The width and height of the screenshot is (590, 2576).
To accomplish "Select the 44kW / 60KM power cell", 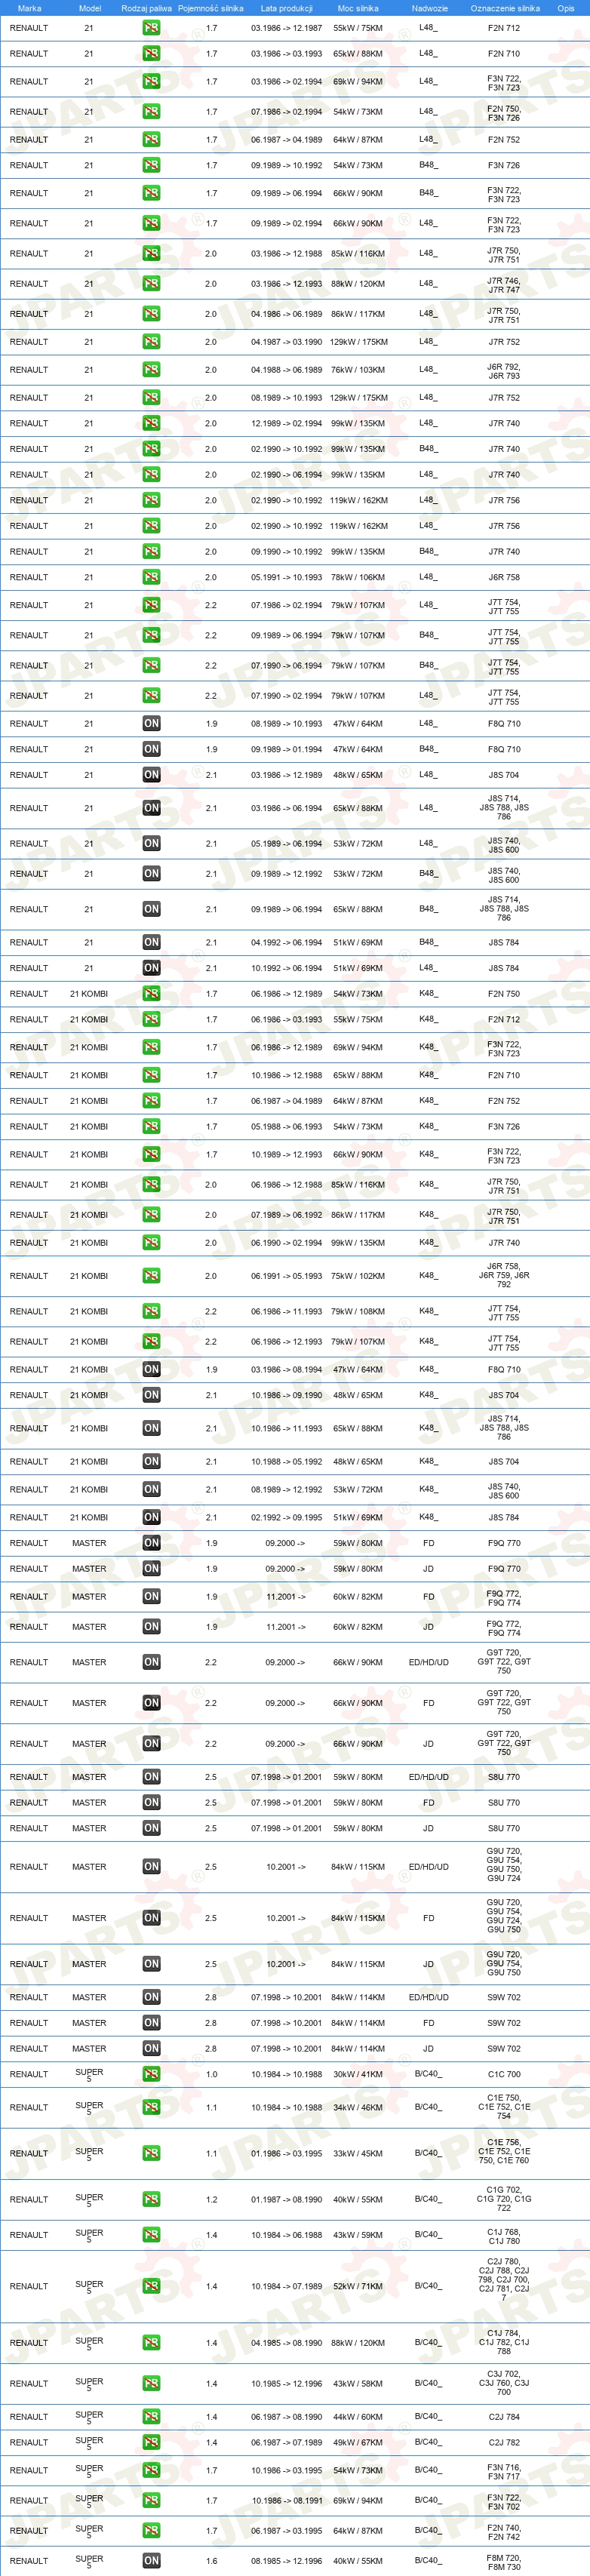I will click(358, 2416).
